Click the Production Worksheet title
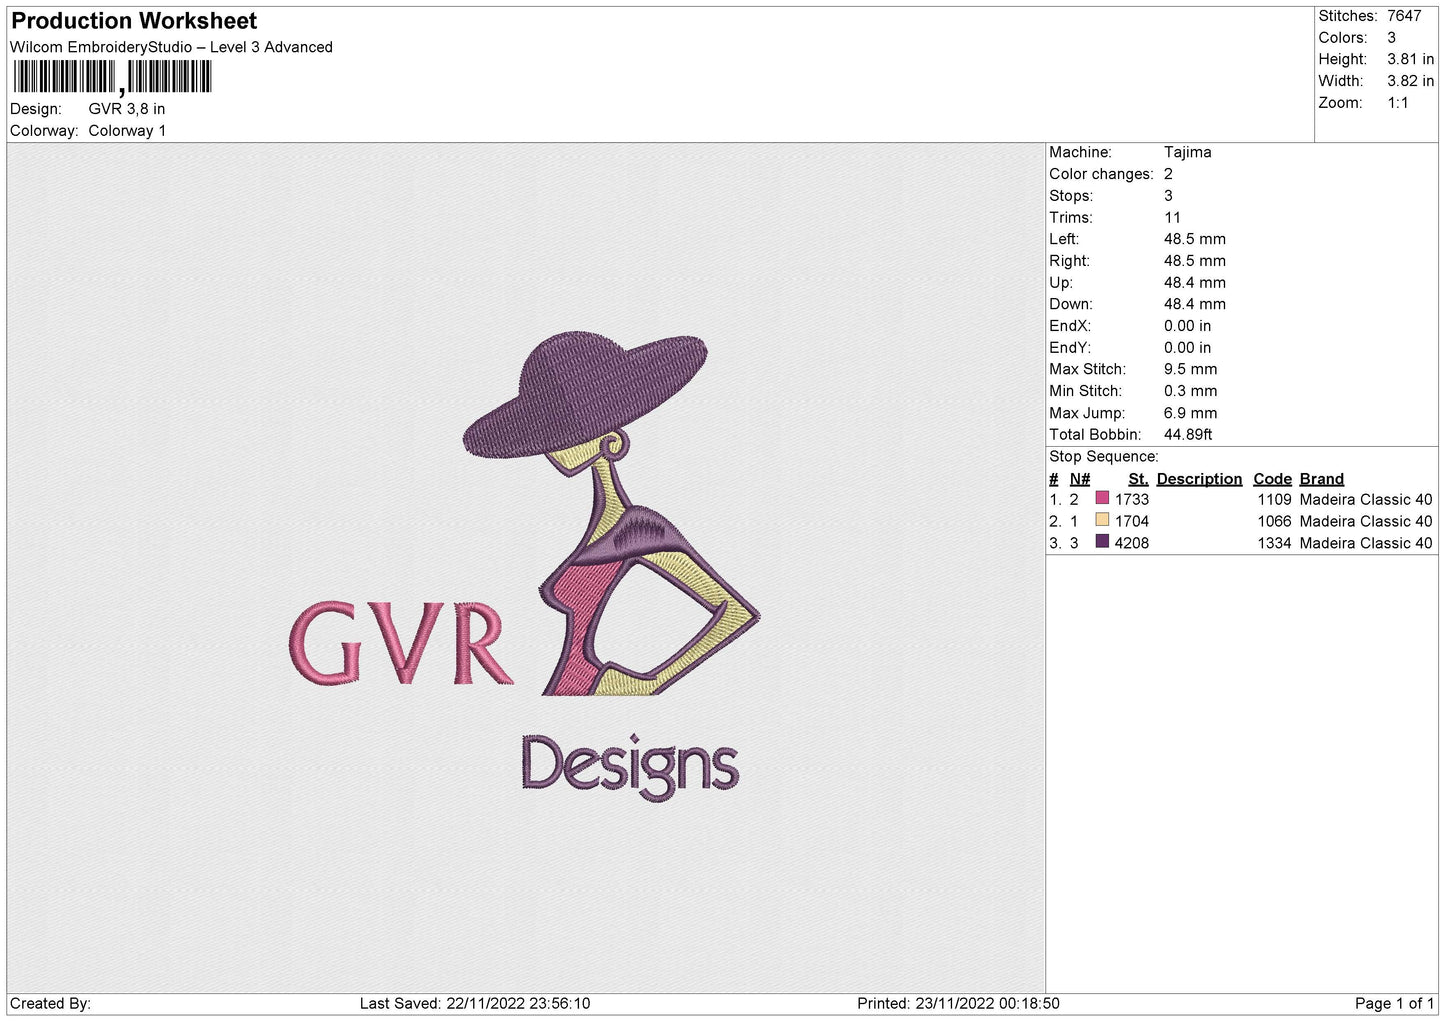1445x1021 pixels. pyautogui.click(x=134, y=20)
